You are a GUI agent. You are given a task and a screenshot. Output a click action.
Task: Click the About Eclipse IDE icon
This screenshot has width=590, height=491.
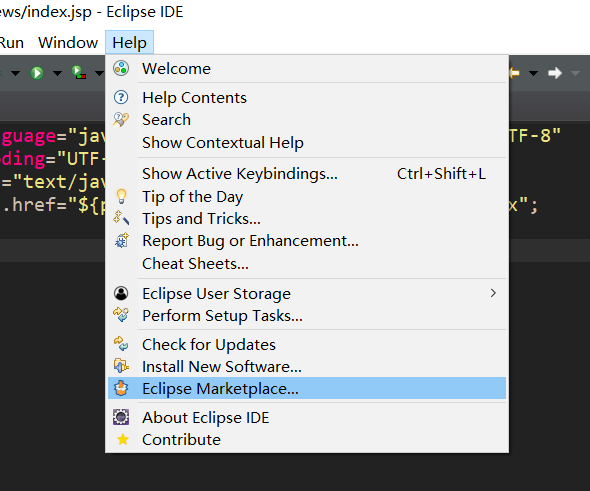[x=121, y=417]
